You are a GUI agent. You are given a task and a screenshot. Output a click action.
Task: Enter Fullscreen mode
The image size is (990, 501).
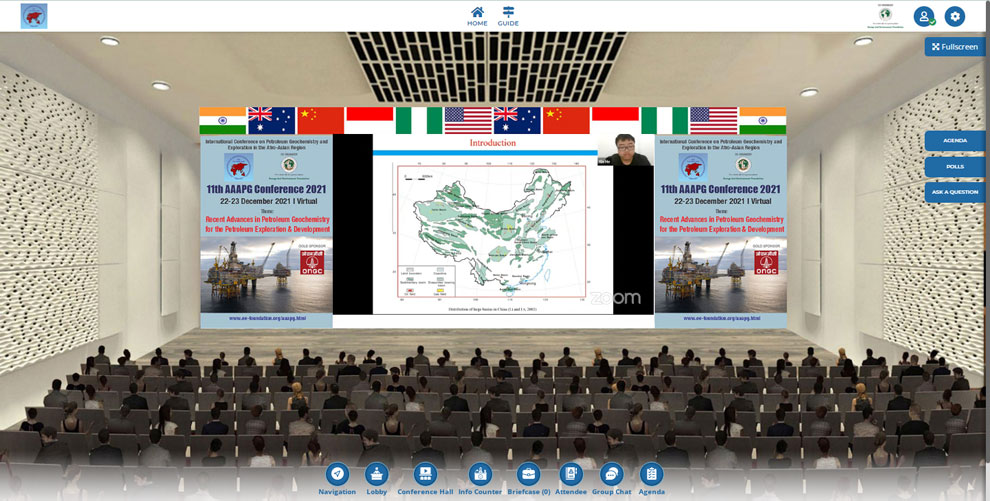coord(955,47)
